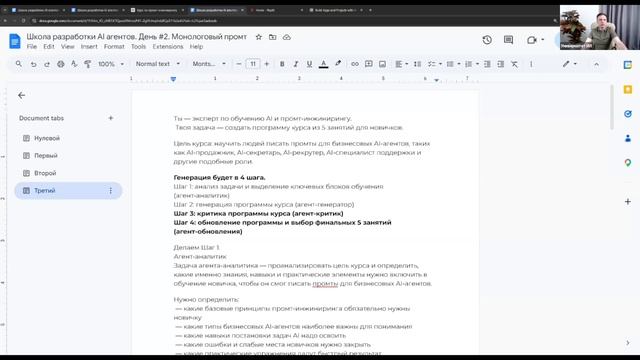Open the Extensions menu
640x360 pixels.
168,47
